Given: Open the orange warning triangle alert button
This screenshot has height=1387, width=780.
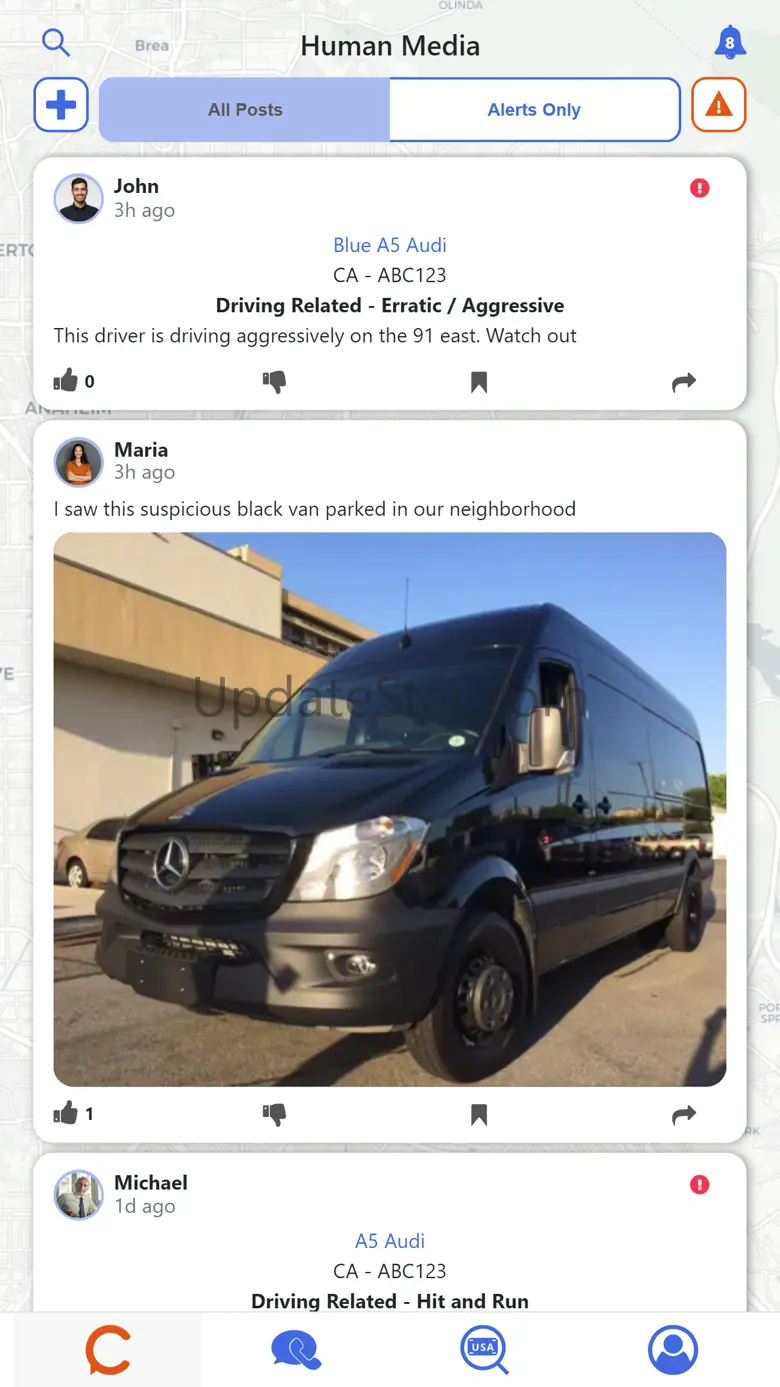Looking at the screenshot, I should coord(719,105).
